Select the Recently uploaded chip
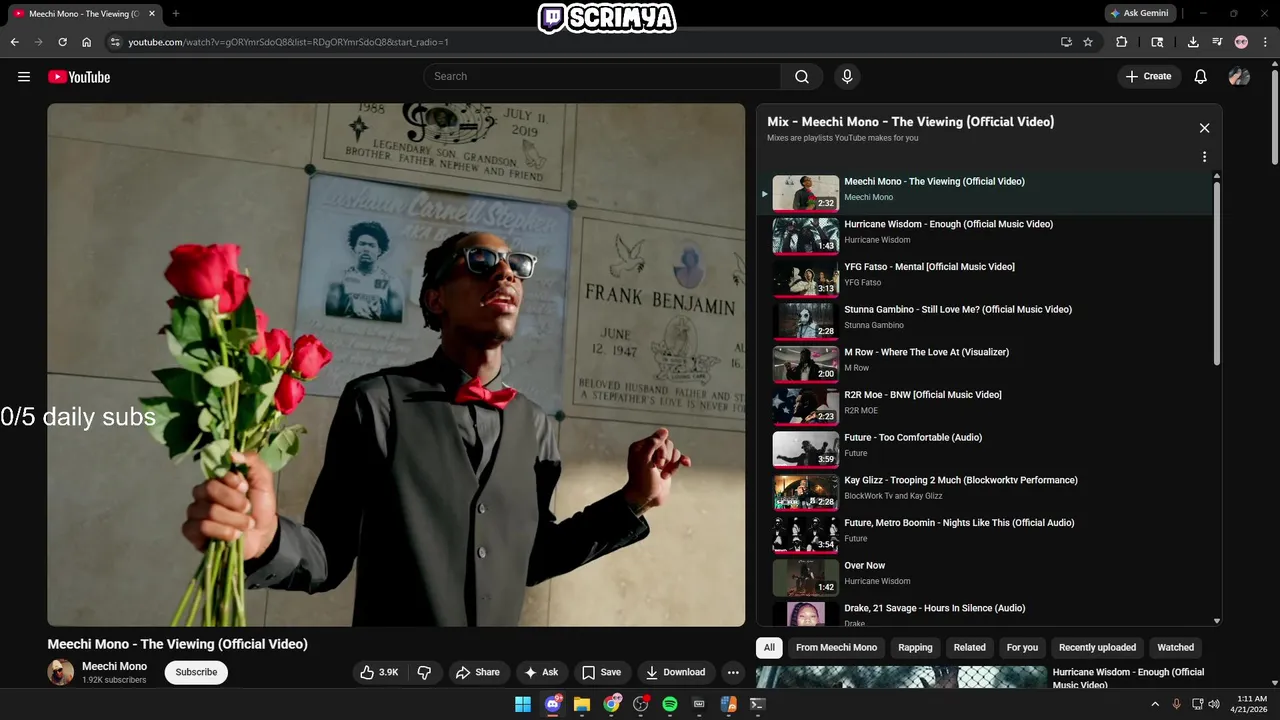Screen dimensions: 1280x720 [x=1097, y=647]
